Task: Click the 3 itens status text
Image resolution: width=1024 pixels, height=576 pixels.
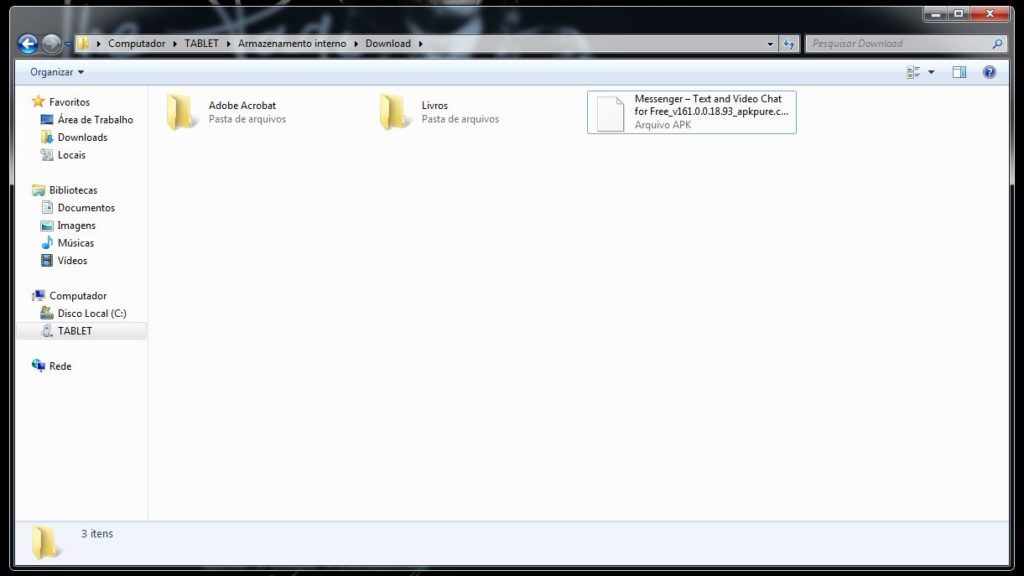Action: pyautogui.click(x=97, y=534)
